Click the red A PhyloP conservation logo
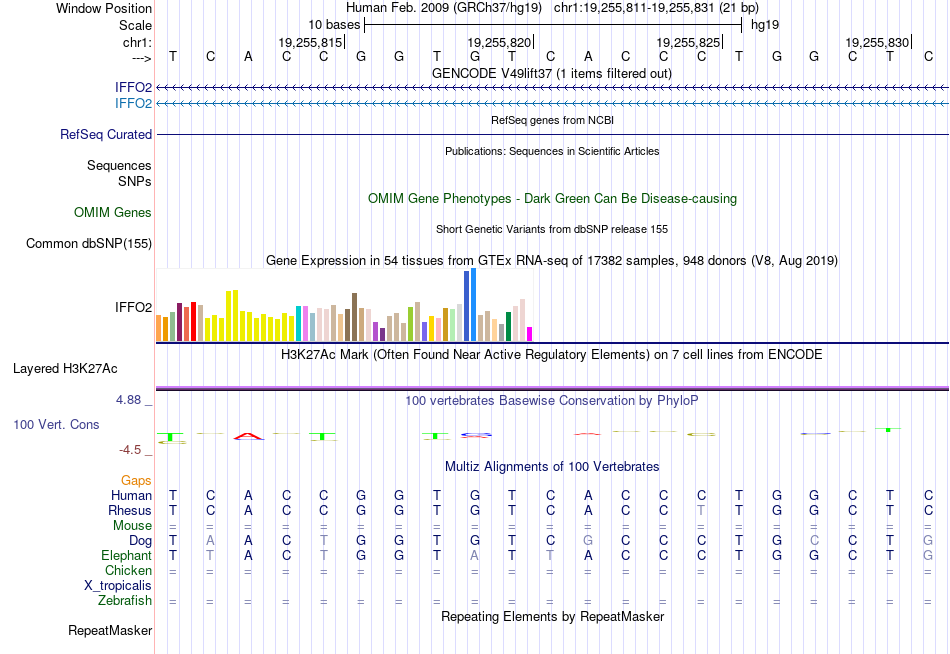The width and height of the screenshot is (950, 654). 248,436
